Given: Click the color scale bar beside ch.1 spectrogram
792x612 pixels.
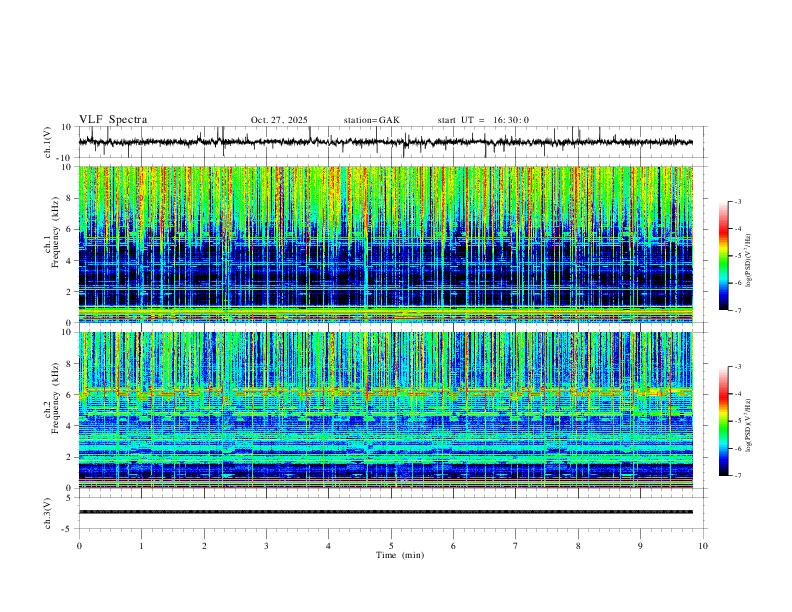Looking at the screenshot, I should click(x=723, y=256).
